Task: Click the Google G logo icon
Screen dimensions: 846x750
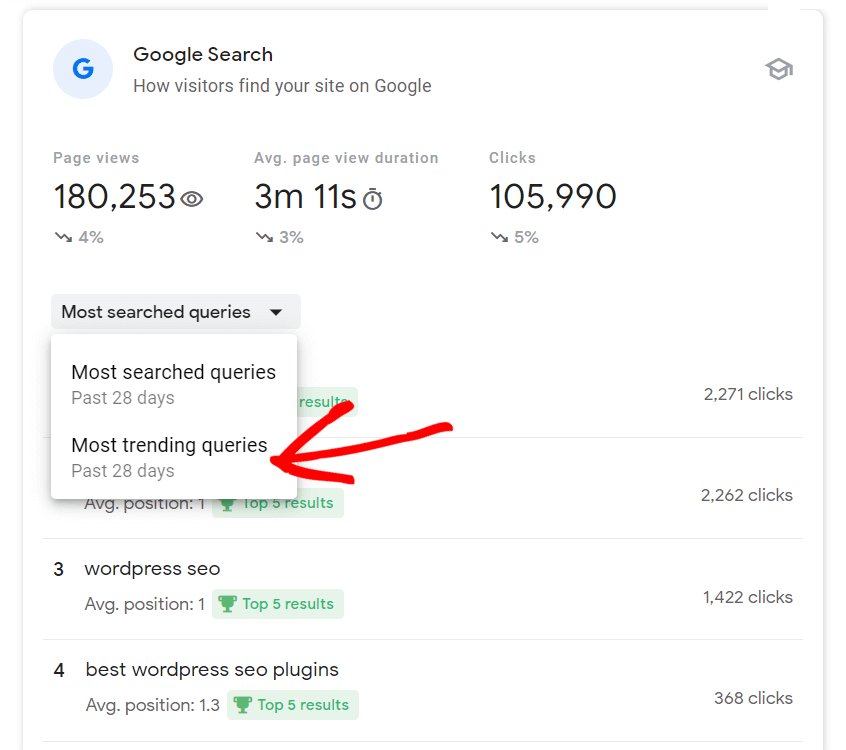Action: (83, 69)
